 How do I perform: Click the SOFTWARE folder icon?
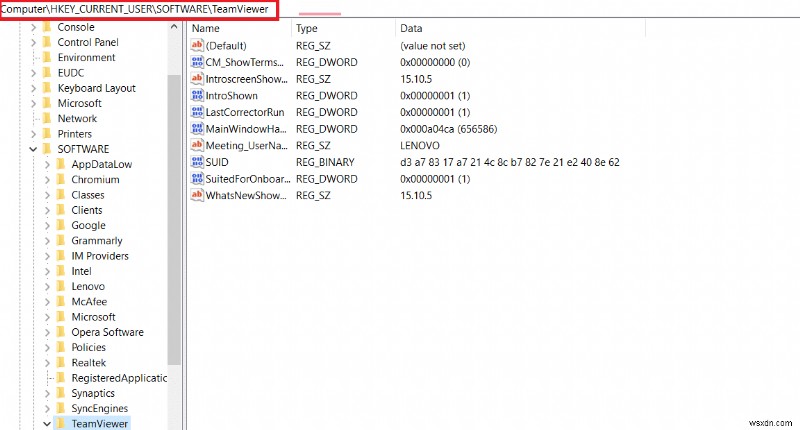pos(47,149)
